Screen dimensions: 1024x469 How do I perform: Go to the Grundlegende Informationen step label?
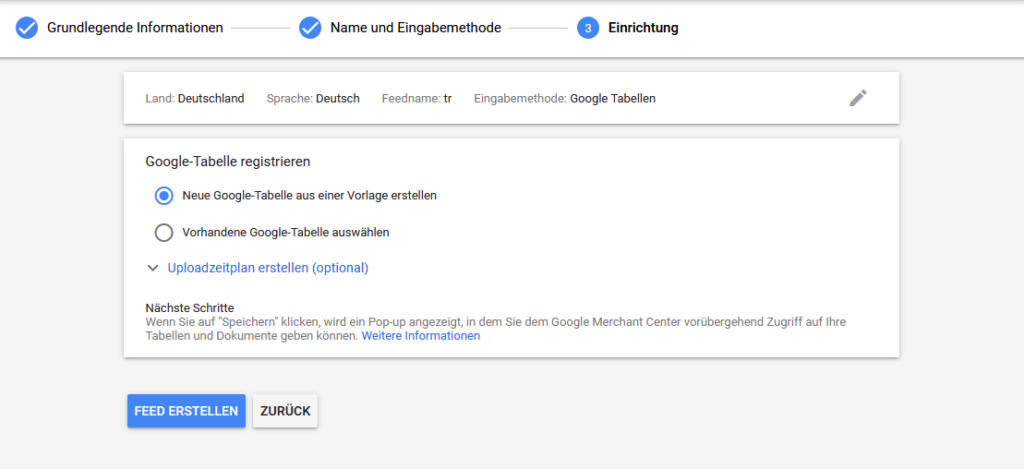tap(135, 28)
